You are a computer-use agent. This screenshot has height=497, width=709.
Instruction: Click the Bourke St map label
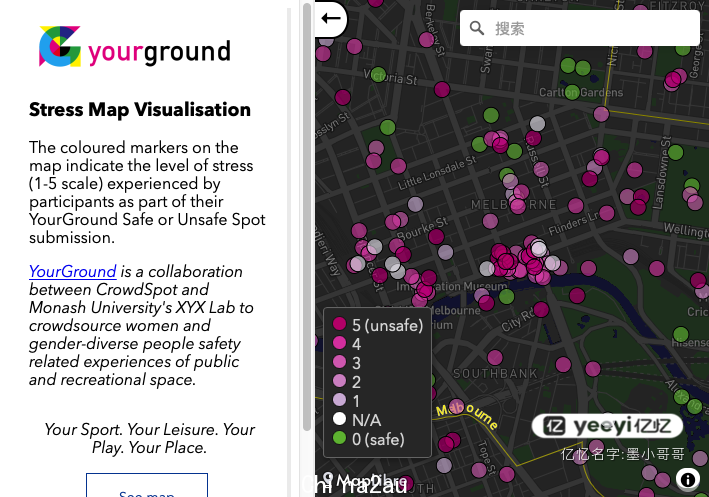422,228
